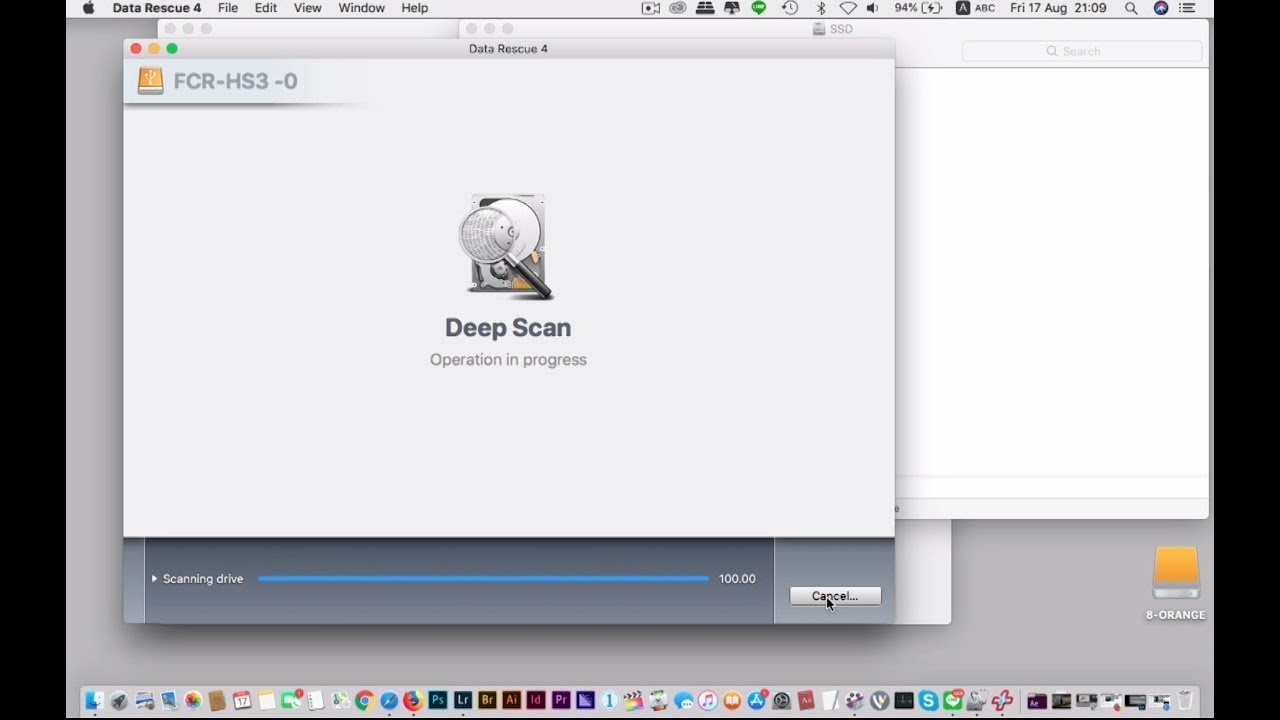Viewport: 1280px width, 720px height.
Task: Open Messages in the Dock
Action: click(684, 701)
